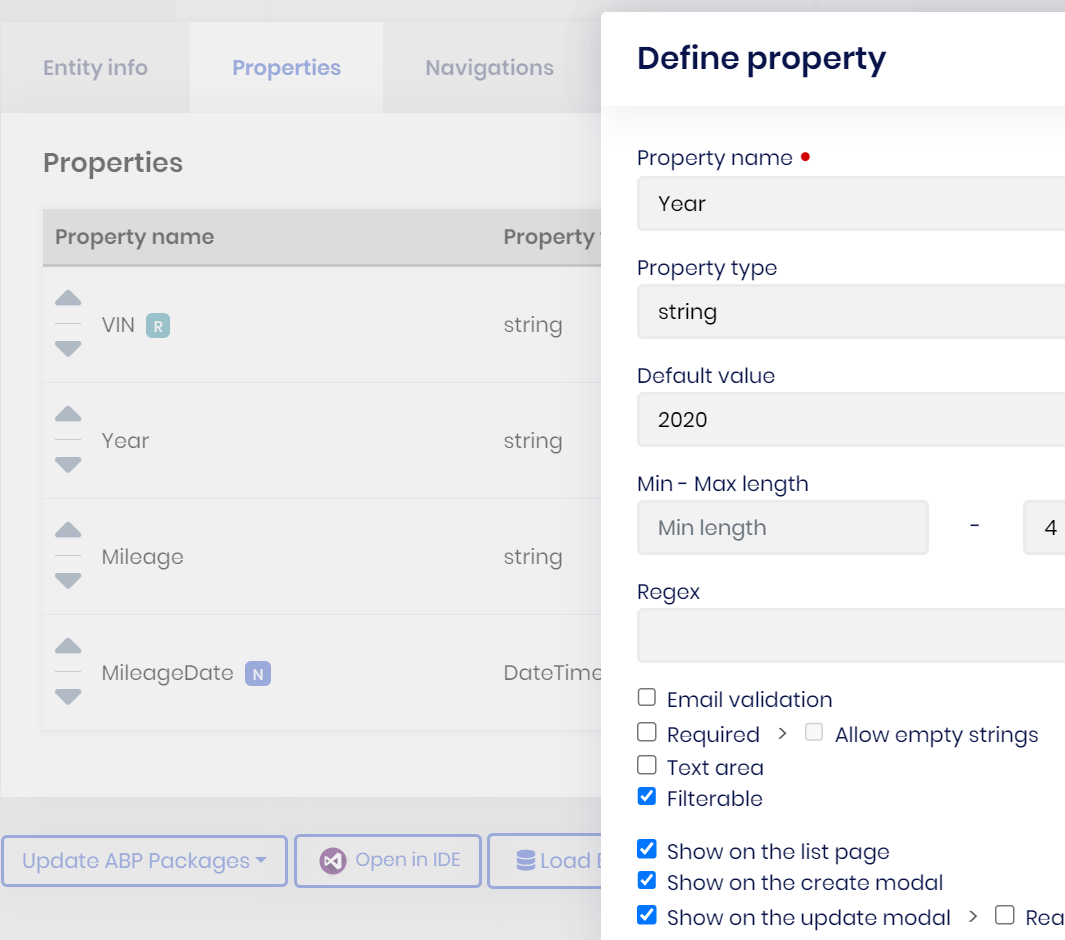1065x940 pixels.
Task: Enable the Text area checkbox
Action: pyautogui.click(x=647, y=766)
